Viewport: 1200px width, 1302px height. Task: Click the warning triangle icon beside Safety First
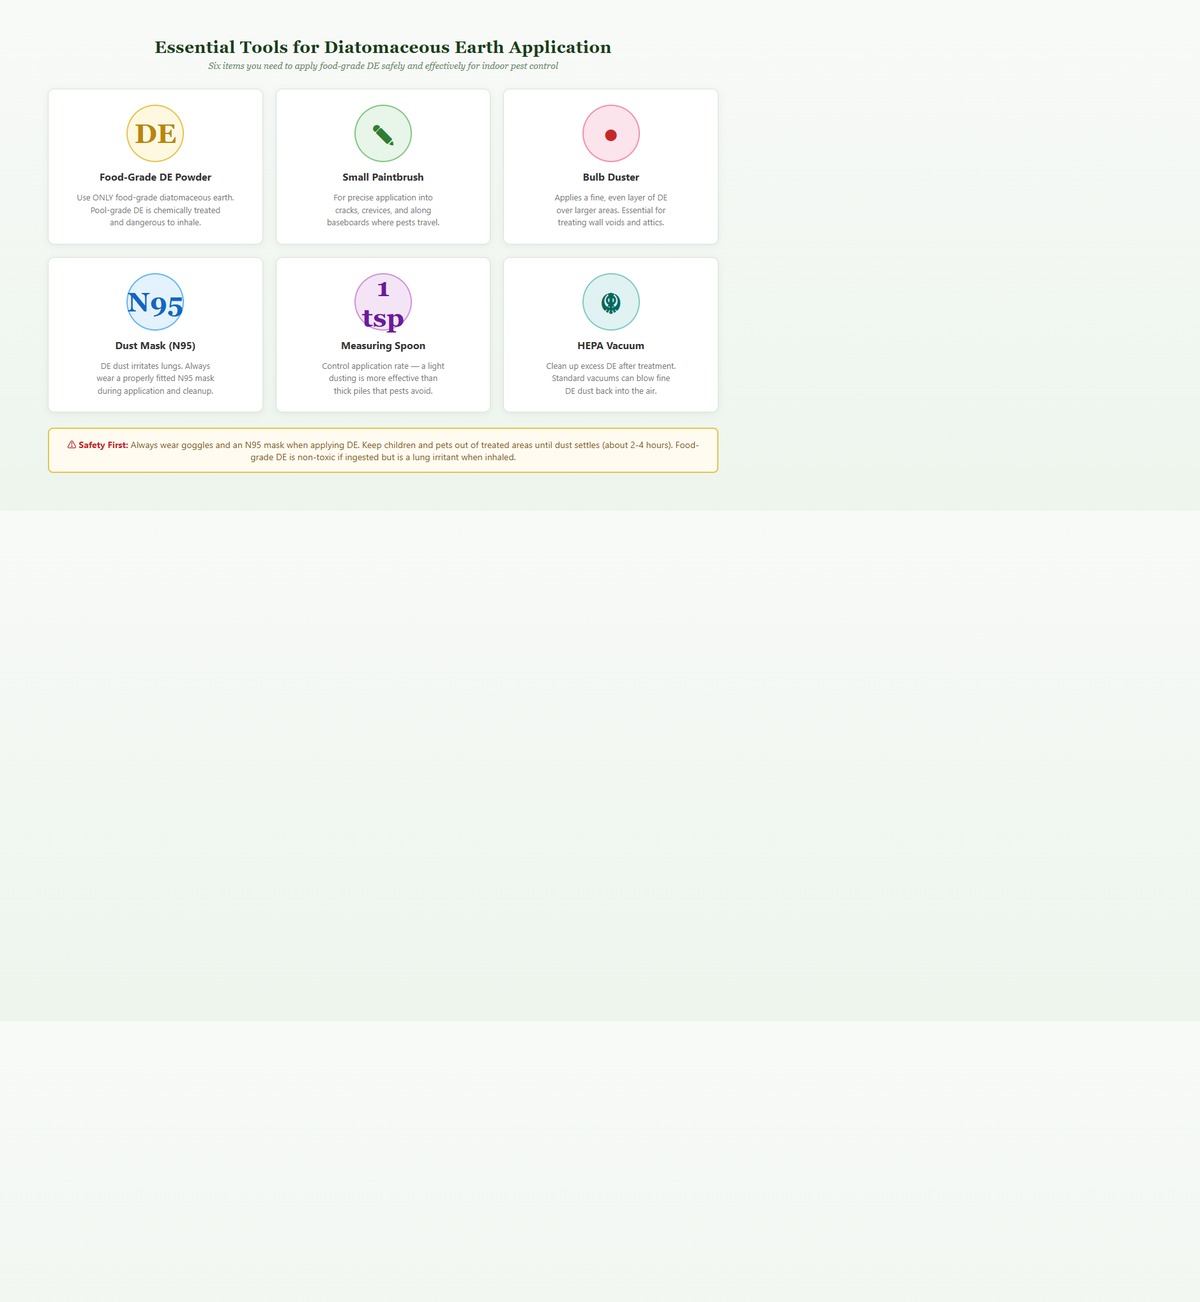coord(72,445)
